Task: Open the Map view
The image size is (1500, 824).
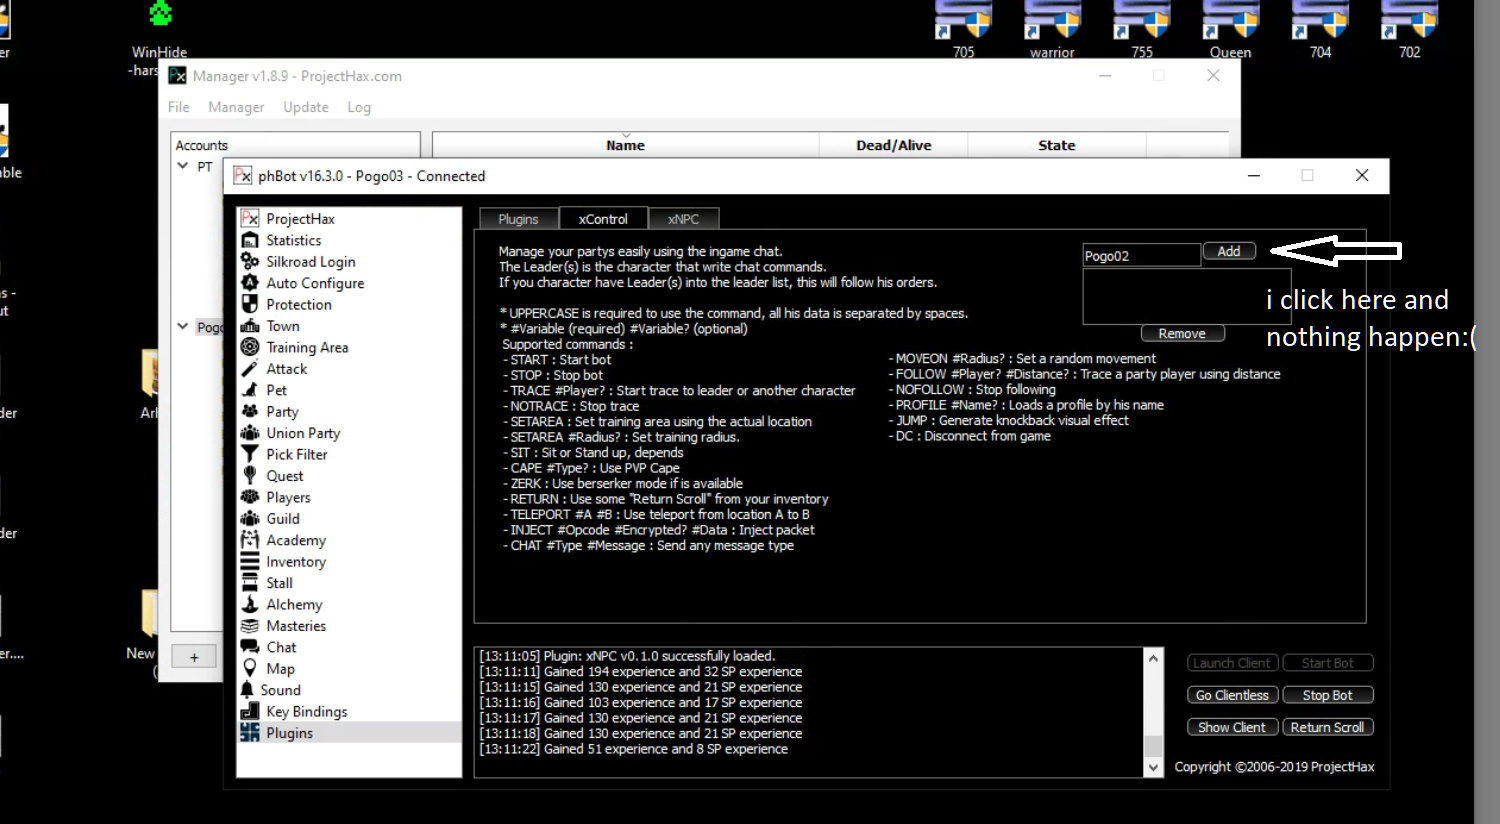Action: tap(281, 668)
